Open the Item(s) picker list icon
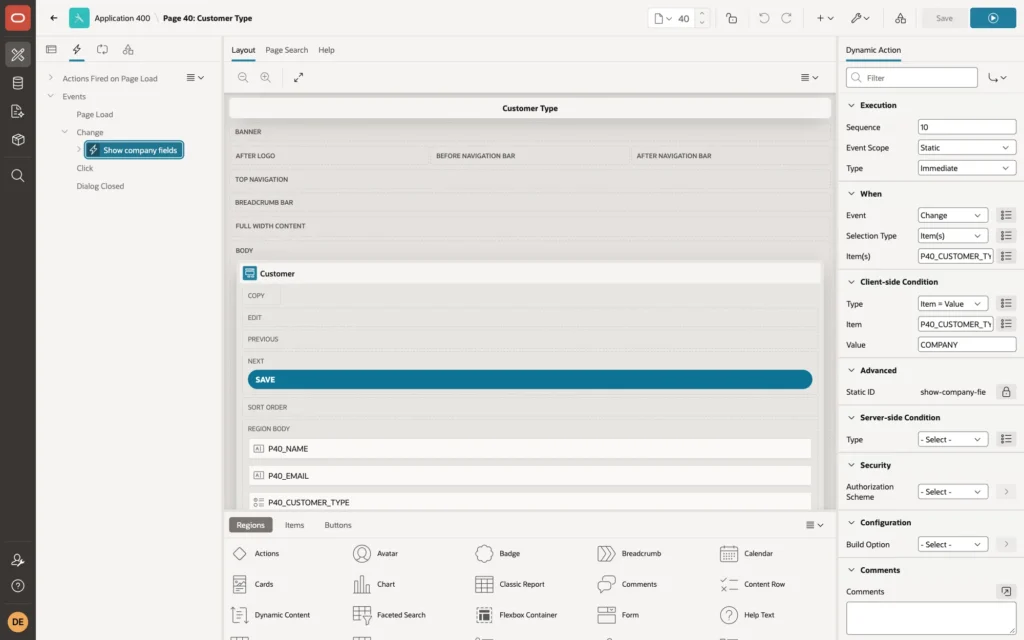 click(1006, 256)
